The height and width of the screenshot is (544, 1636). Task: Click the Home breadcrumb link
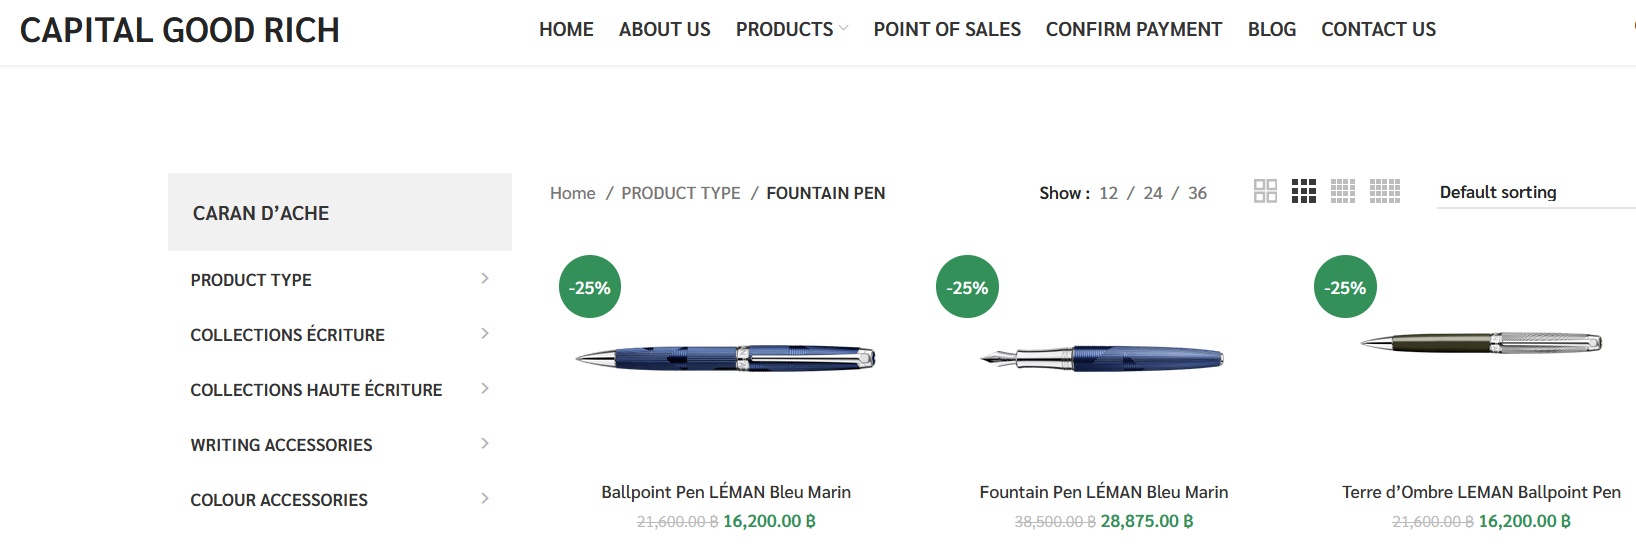point(572,193)
